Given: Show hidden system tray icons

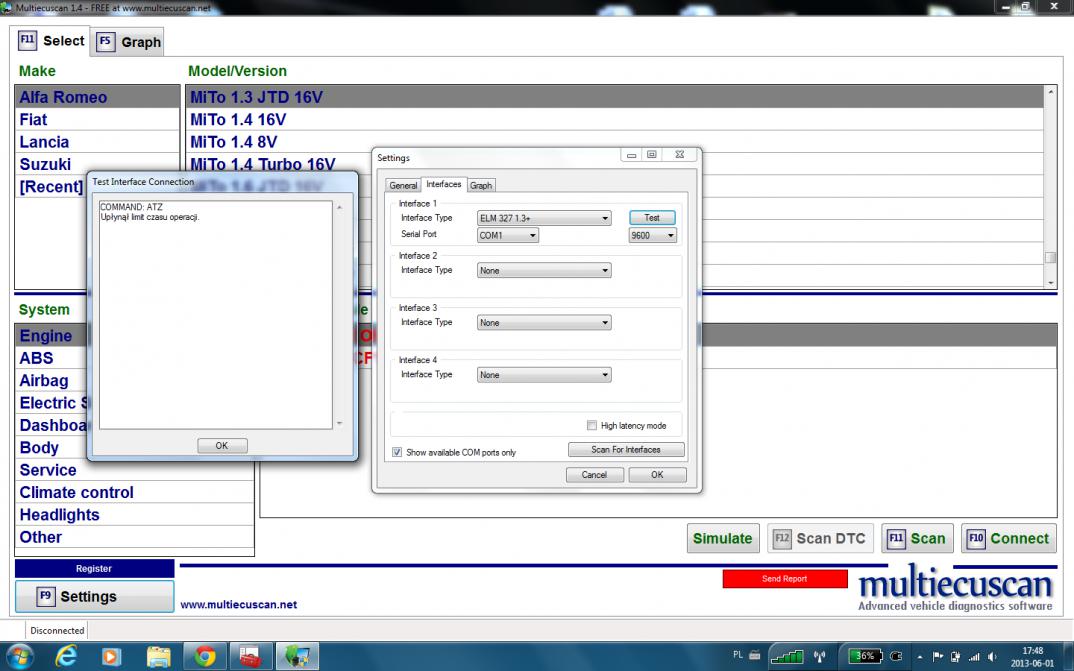Looking at the screenshot, I should (920, 657).
